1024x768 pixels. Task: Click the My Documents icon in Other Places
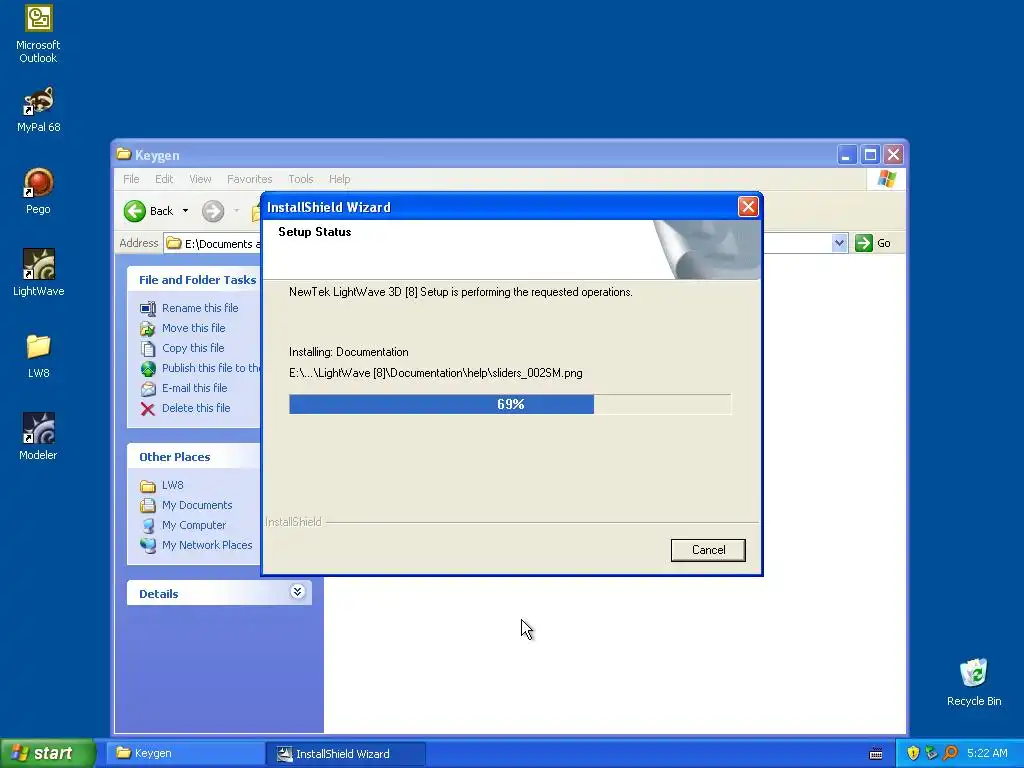(148, 505)
